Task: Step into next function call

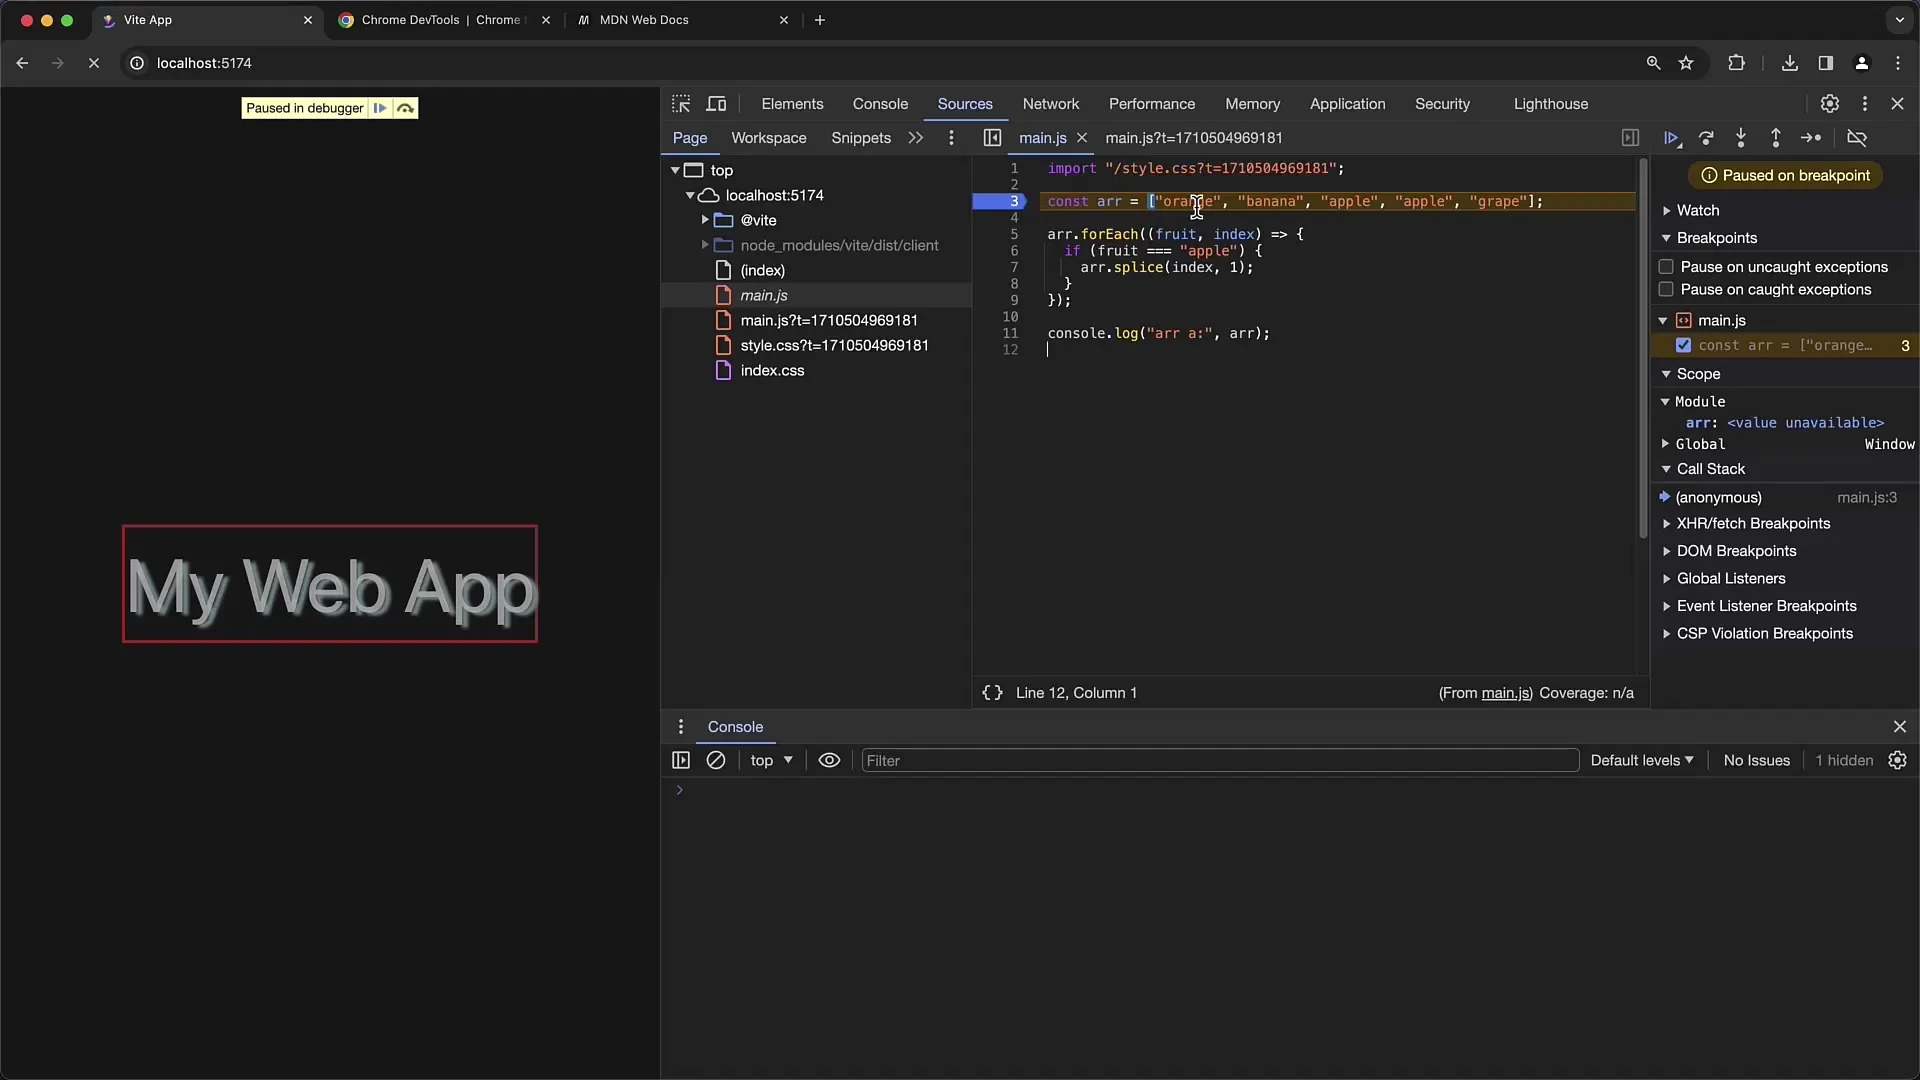Action: click(1741, 138)
